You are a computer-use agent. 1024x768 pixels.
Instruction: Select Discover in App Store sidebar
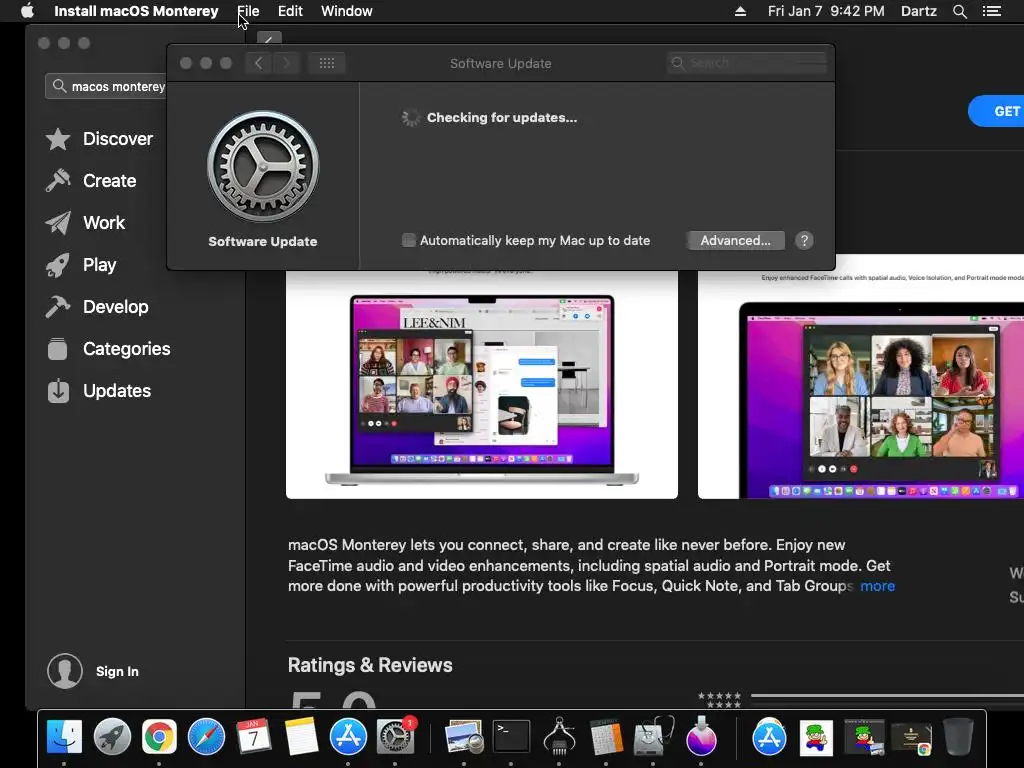(99, 139)
